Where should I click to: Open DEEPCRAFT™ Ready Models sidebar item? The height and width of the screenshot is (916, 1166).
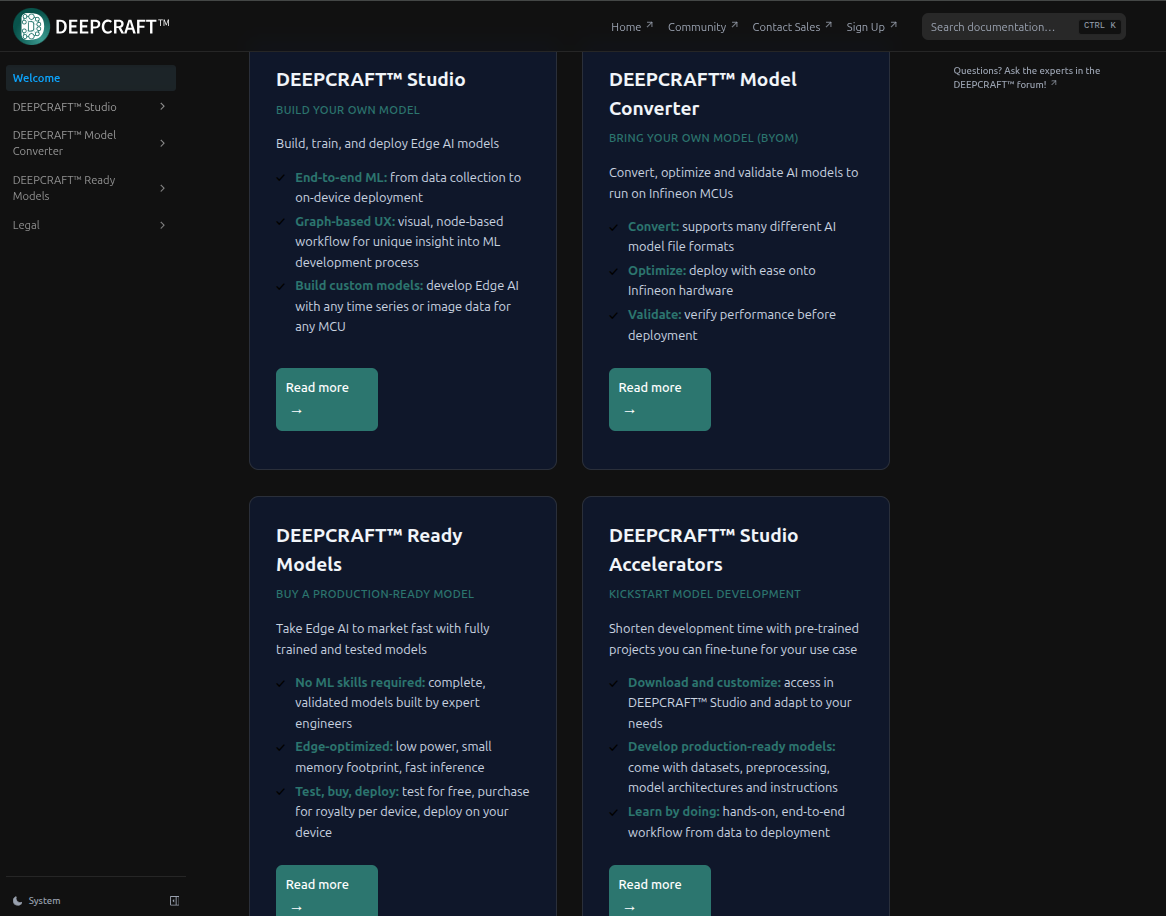(x=64, y=188)
